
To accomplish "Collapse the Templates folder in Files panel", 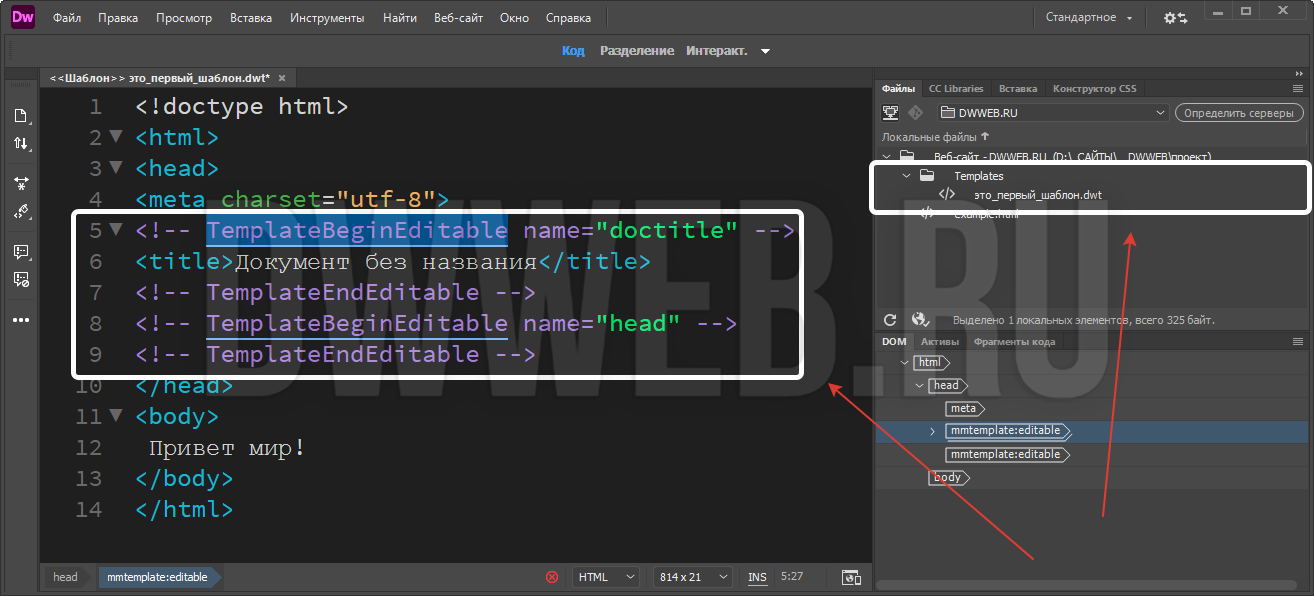I will [907, 176].
